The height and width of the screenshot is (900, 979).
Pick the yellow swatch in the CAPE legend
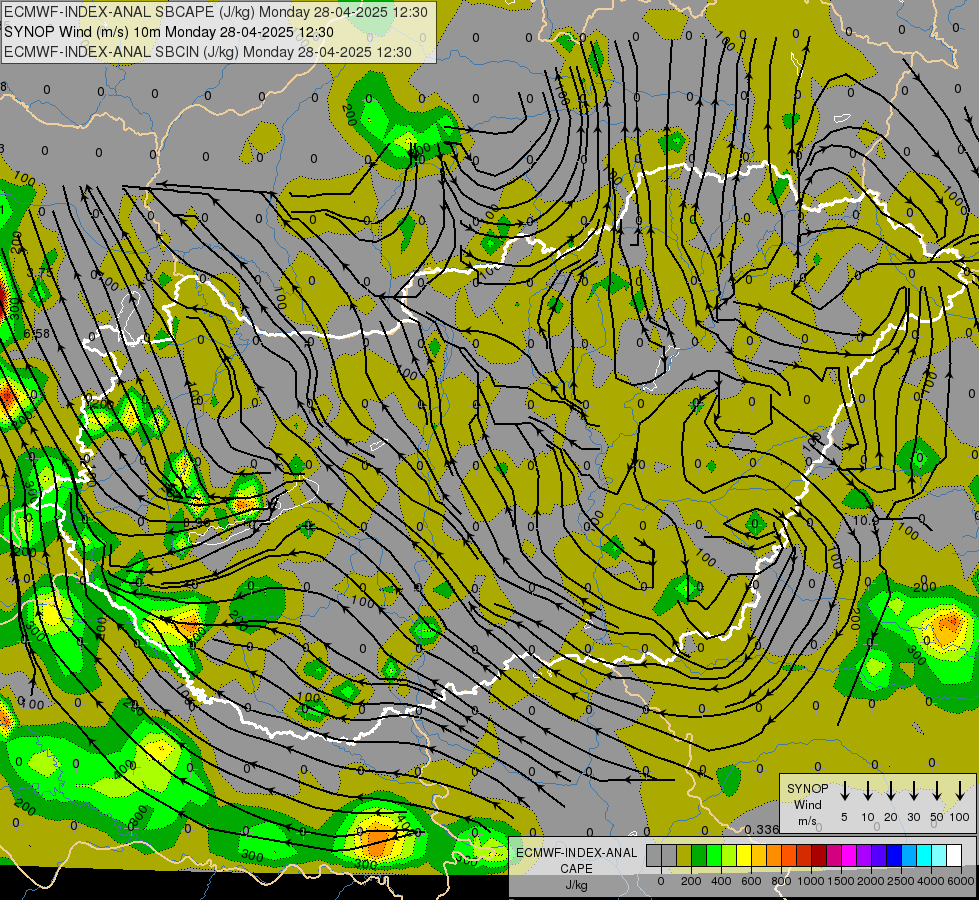click(744, 855)
